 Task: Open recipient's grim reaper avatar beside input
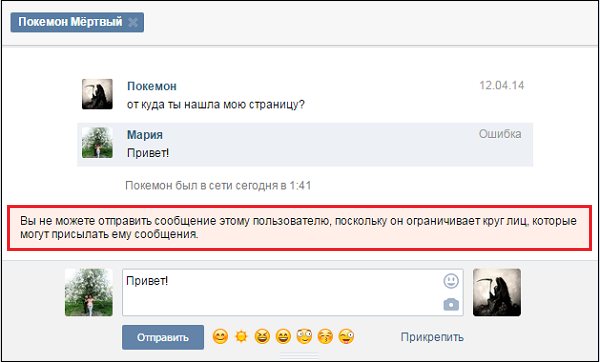click(x=497, y=292)
